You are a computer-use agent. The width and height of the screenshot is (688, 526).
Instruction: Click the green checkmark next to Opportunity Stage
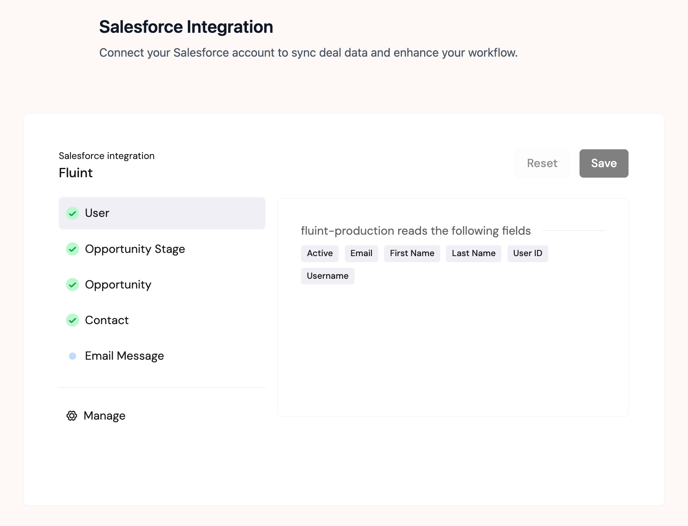pos(72,249)
